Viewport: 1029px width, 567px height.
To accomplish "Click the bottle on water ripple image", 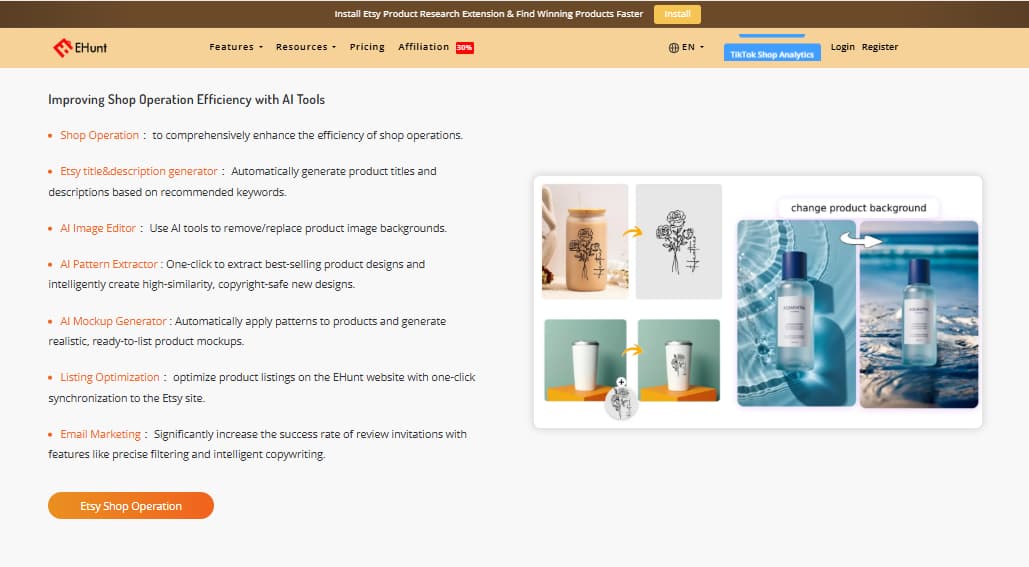I will pyautogui.click(x=796, y=313).
